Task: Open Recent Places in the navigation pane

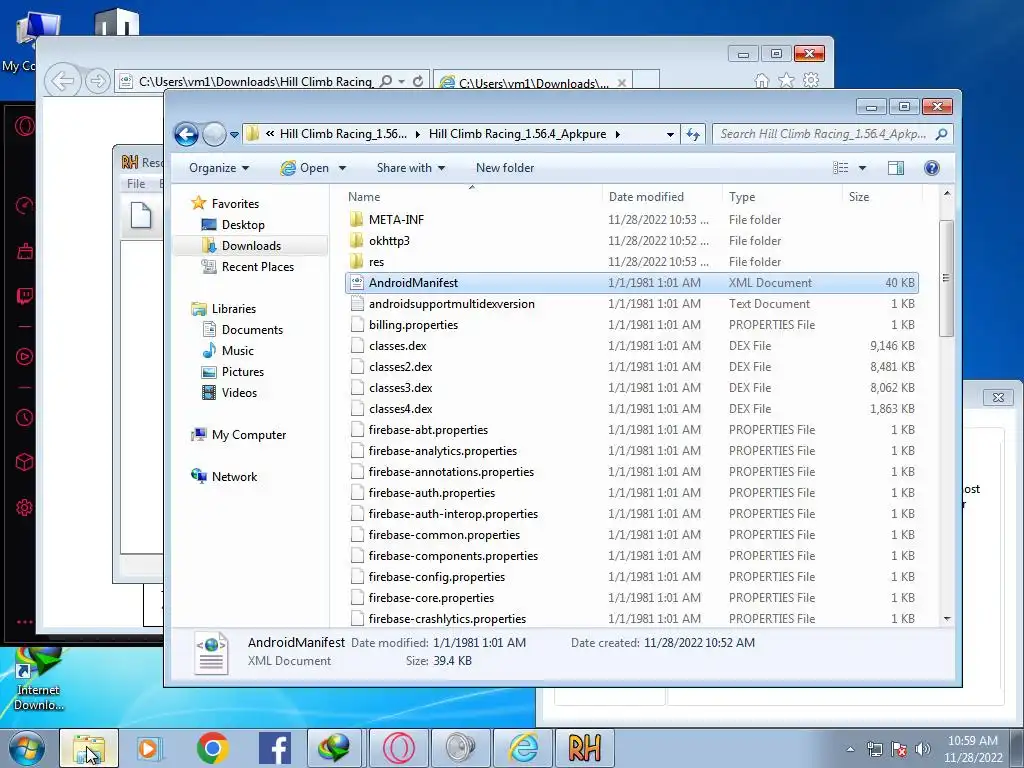Action: pyautogui.click(x=257, y=266)
